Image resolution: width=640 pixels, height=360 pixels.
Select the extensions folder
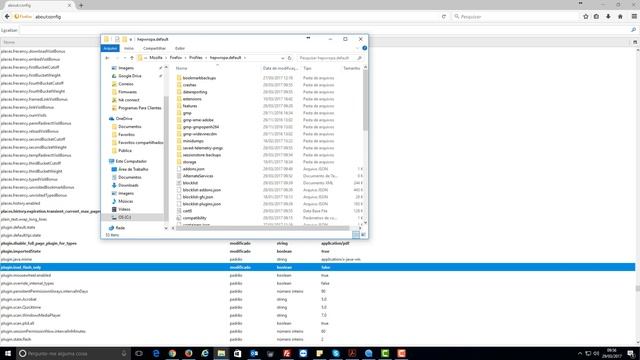tap(192, 99)
